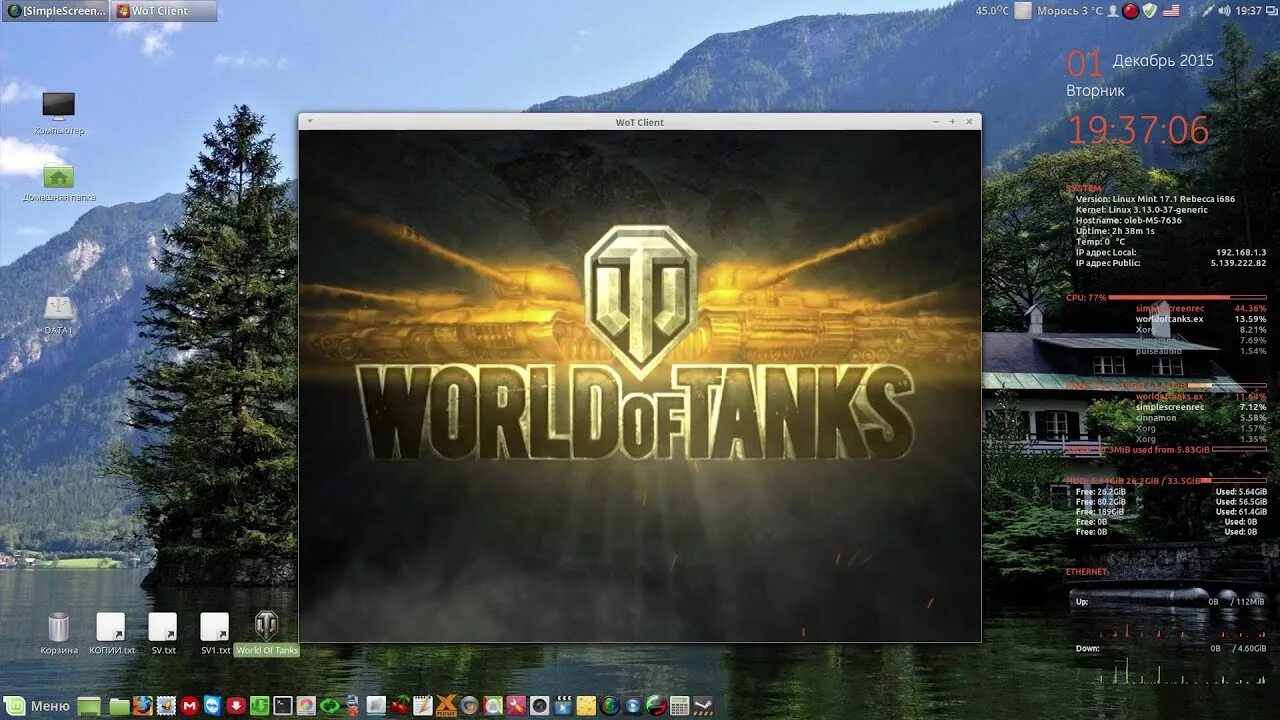Open the green sync arrows launcher
The image size is (1280, 720).
point(329,706)
